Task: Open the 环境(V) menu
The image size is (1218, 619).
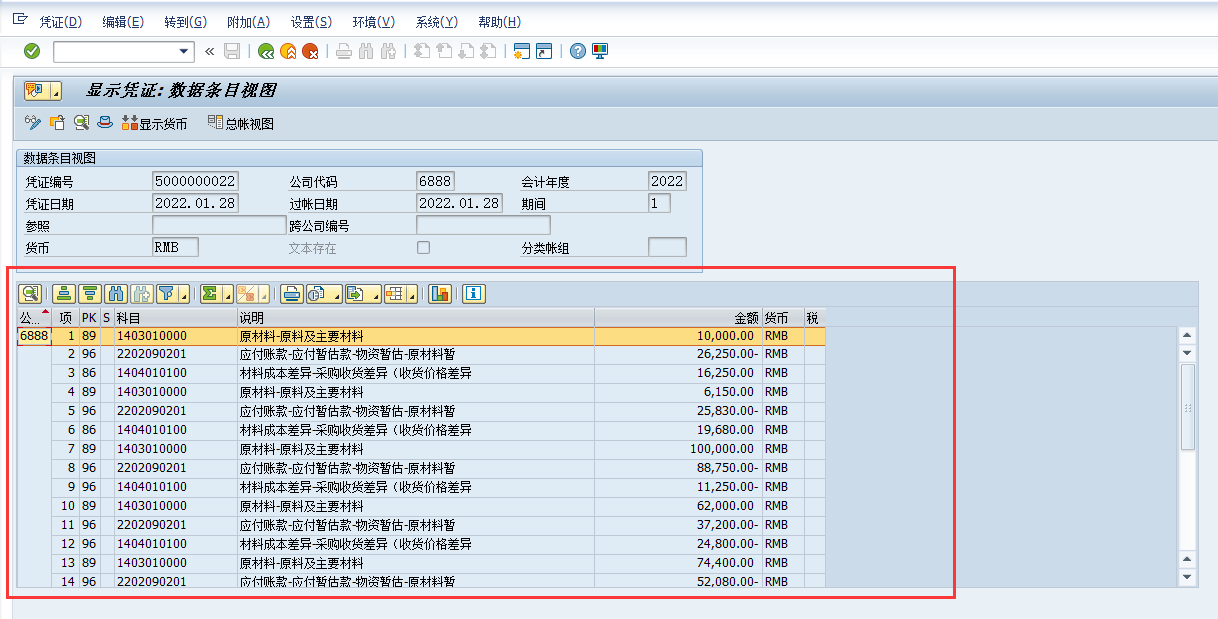Action: coord(372,21)
